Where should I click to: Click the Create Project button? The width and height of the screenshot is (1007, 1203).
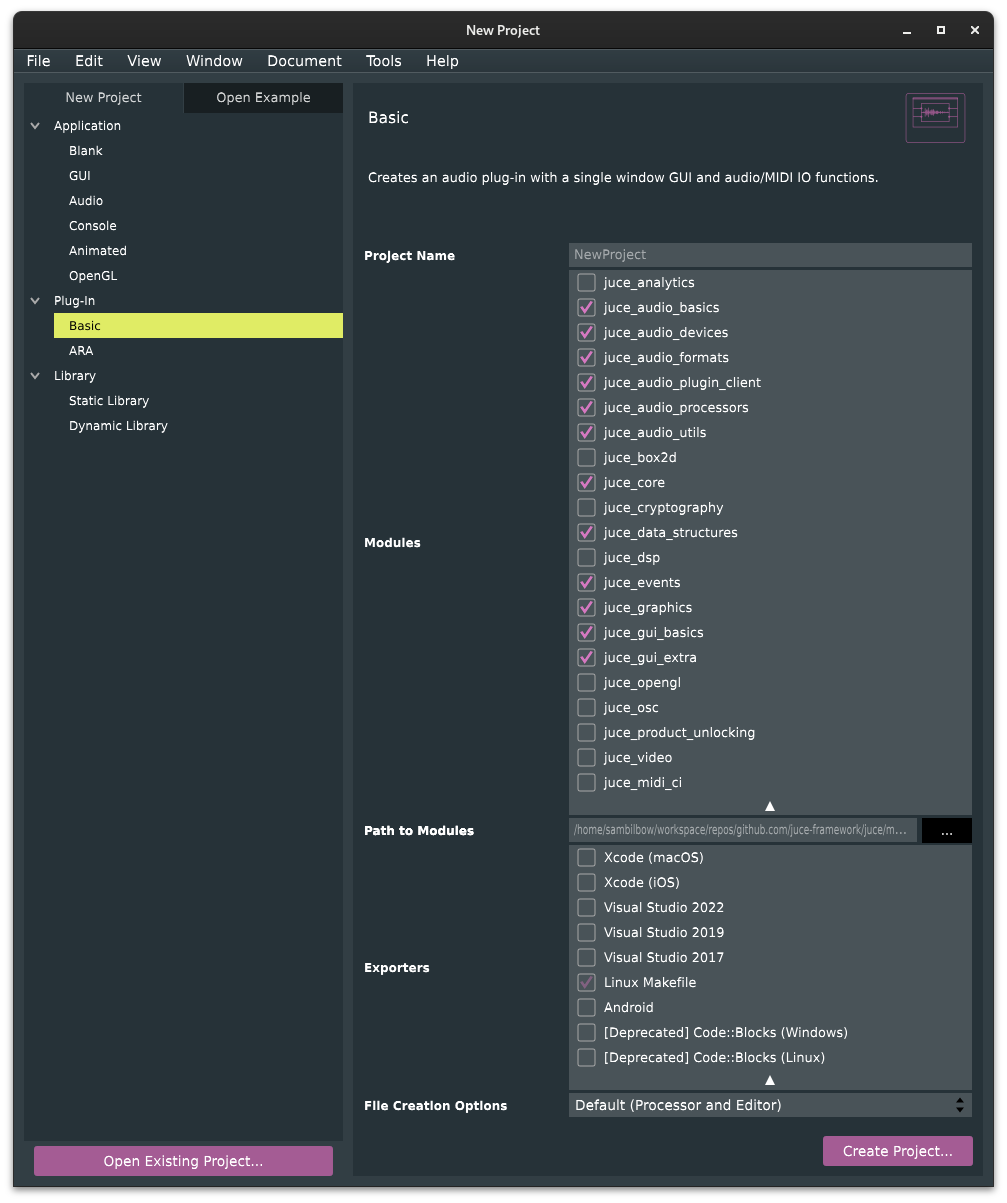click(x=897, y=1151)
